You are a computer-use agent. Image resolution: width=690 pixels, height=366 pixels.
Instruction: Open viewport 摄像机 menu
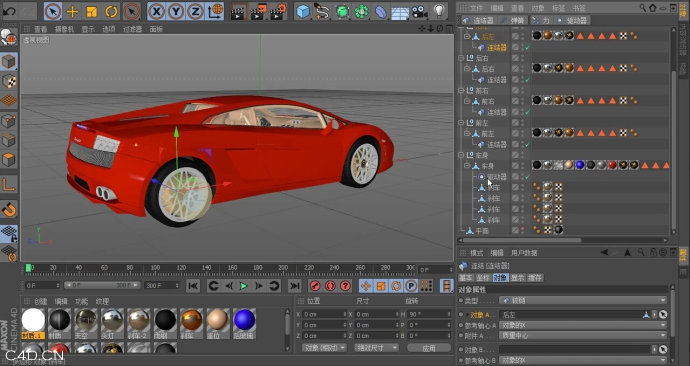[x=64, y=29]
